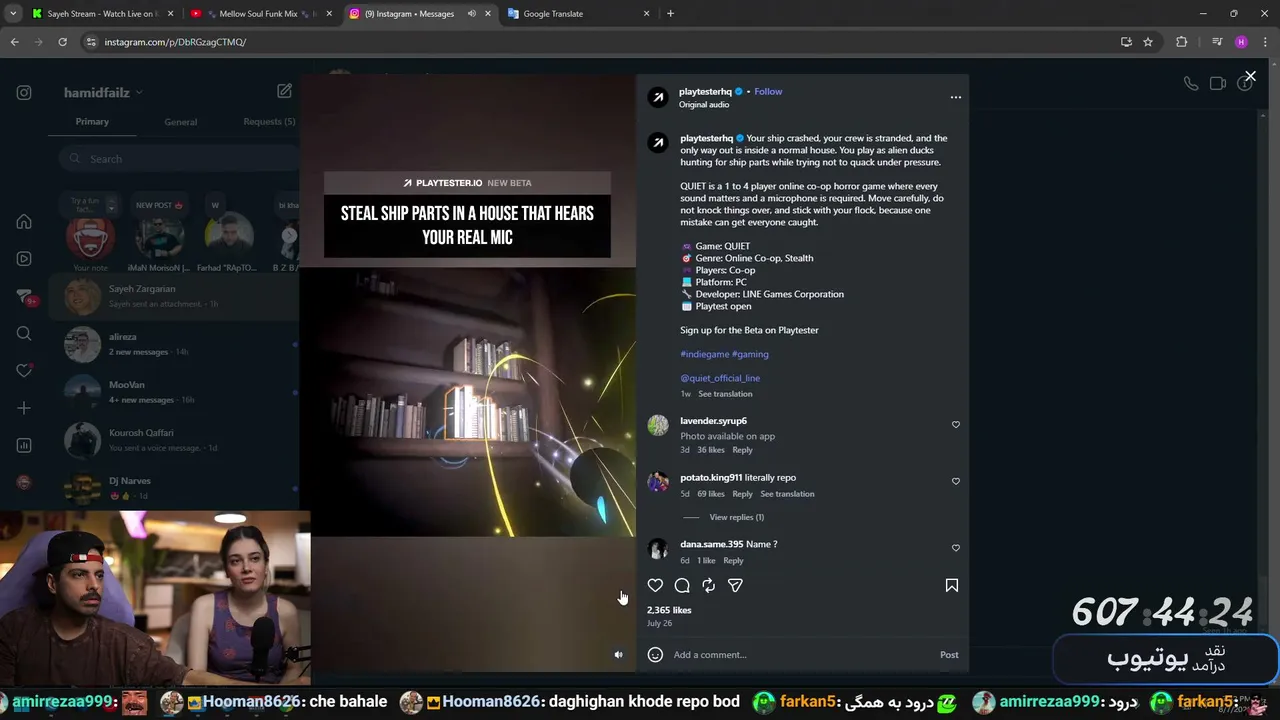
Task: Go to Instagram Home from sidebar
Action: pyautogui.click(x=24, y=222)
